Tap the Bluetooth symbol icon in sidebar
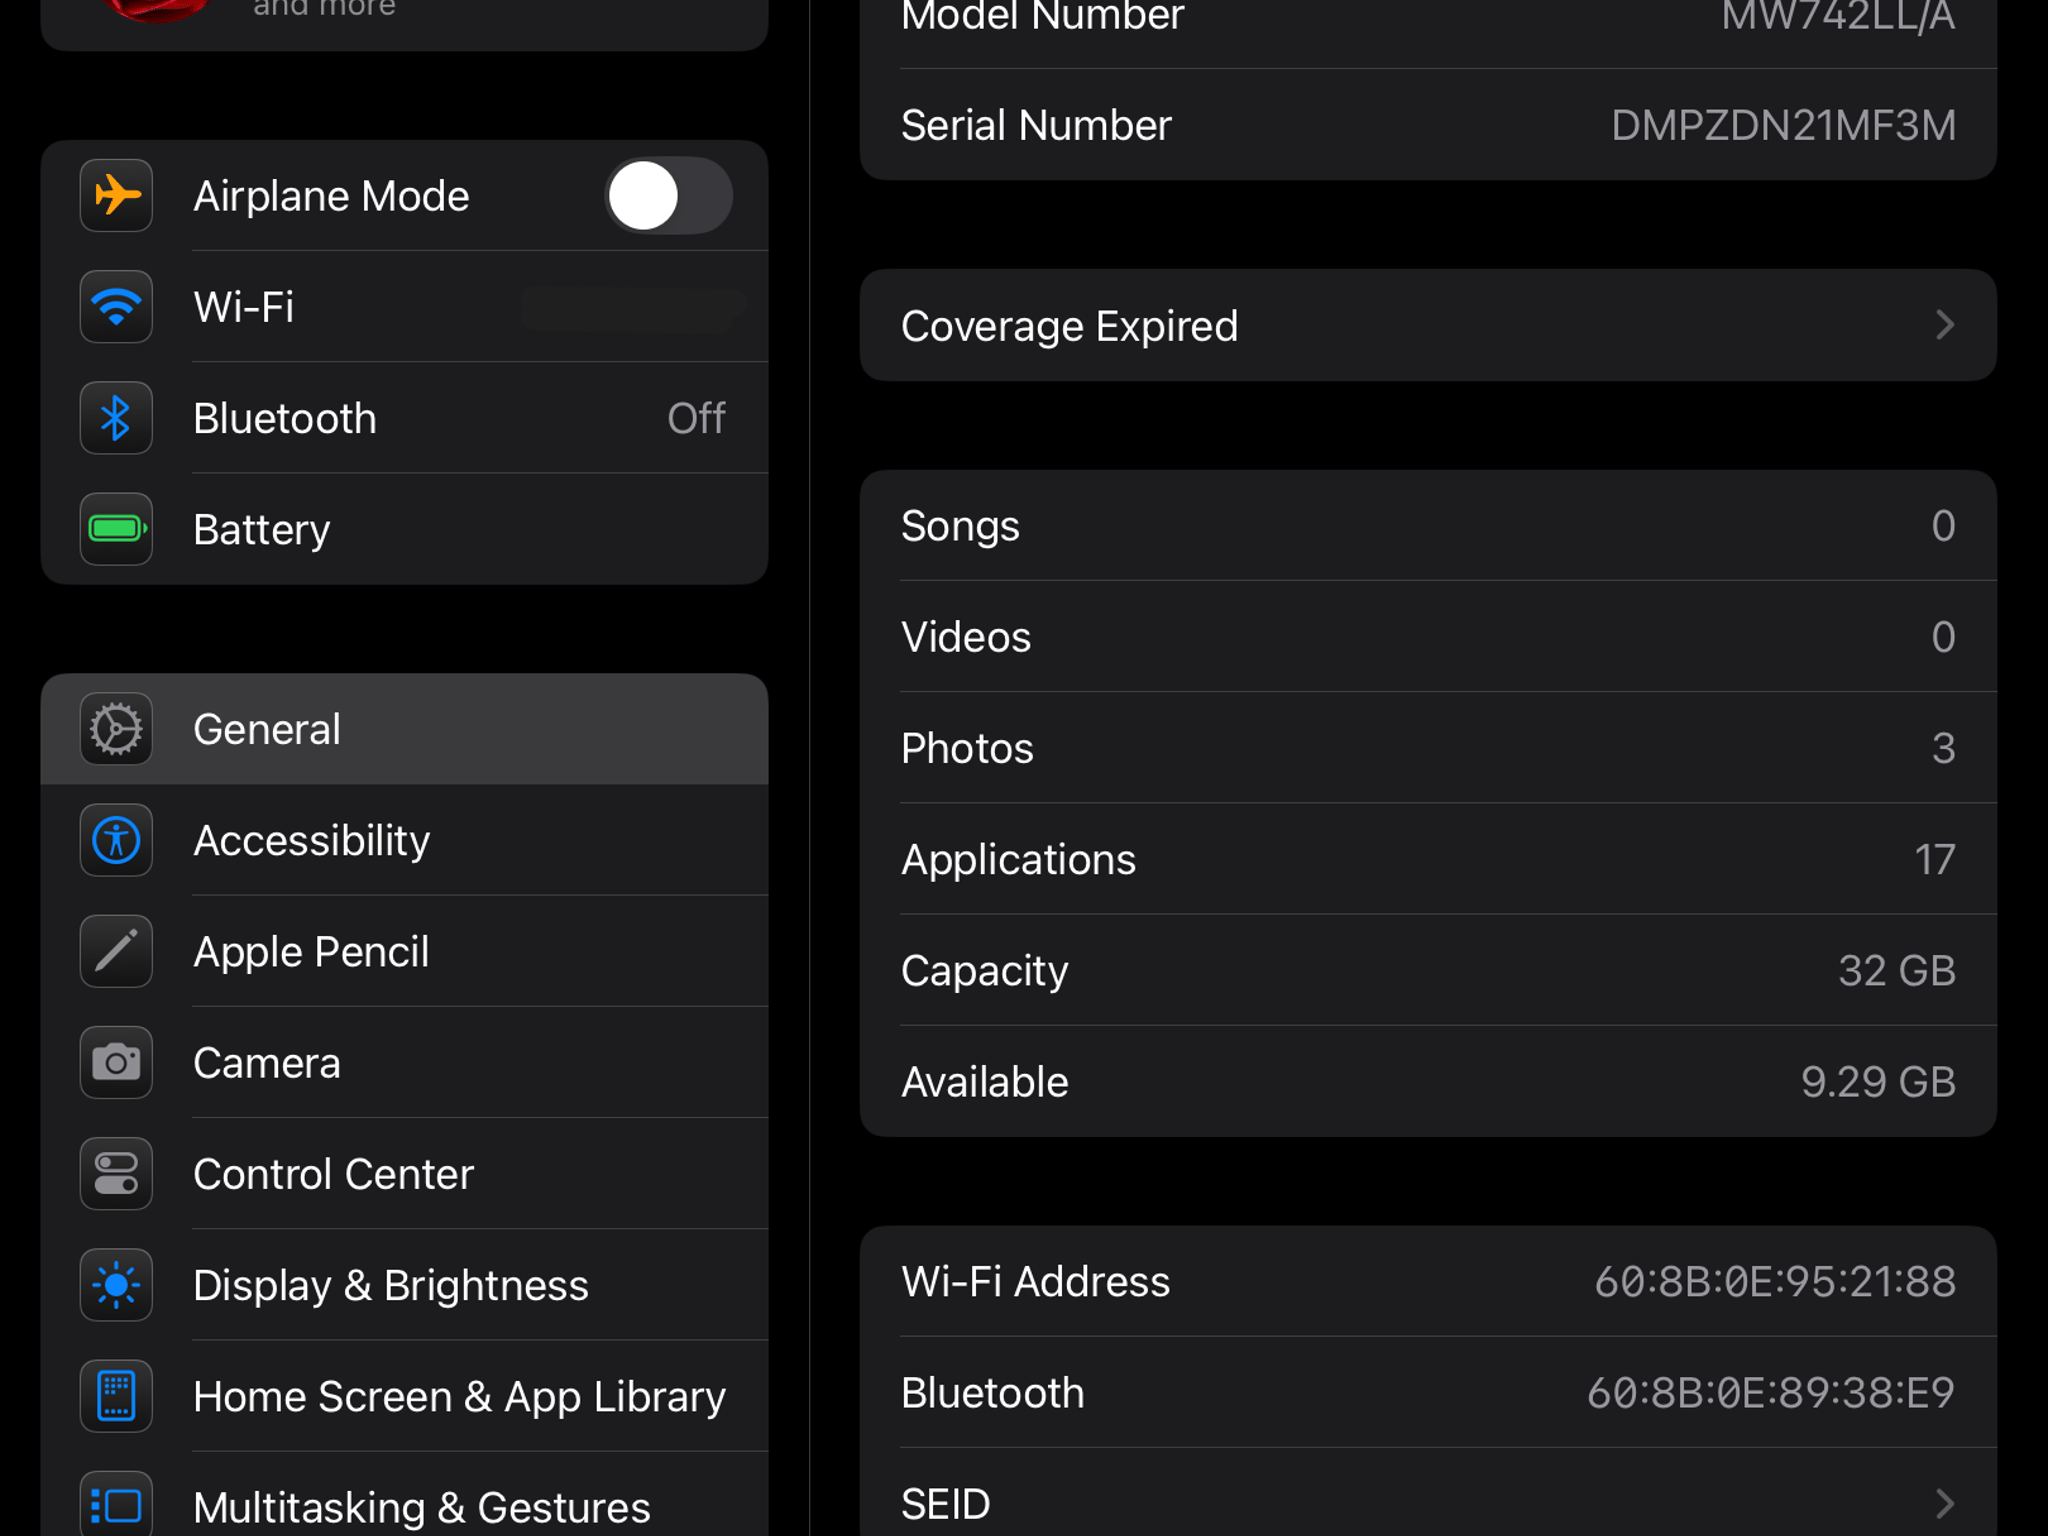The height and width of the screenshot is (1536, 2048). 116,418
